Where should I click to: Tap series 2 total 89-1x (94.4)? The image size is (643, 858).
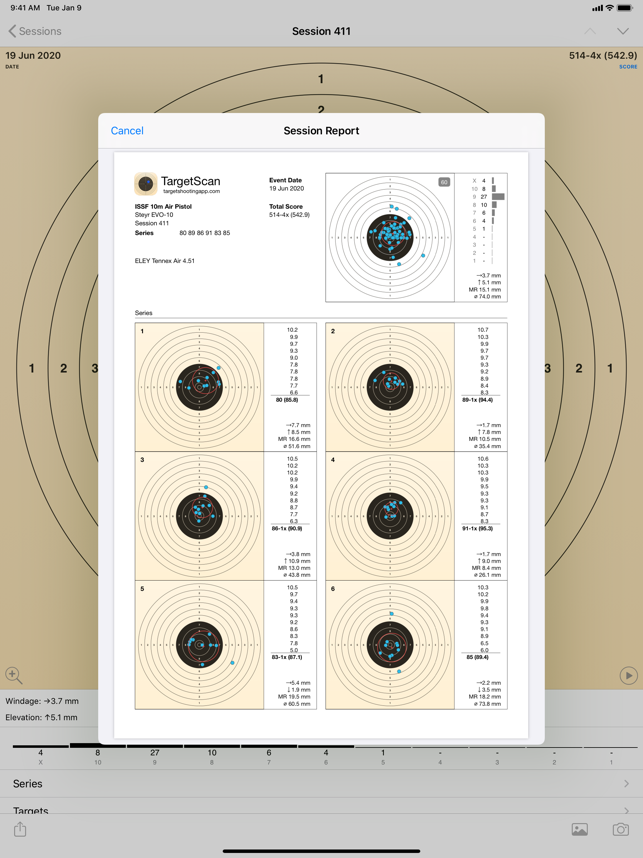coord(477,400)
